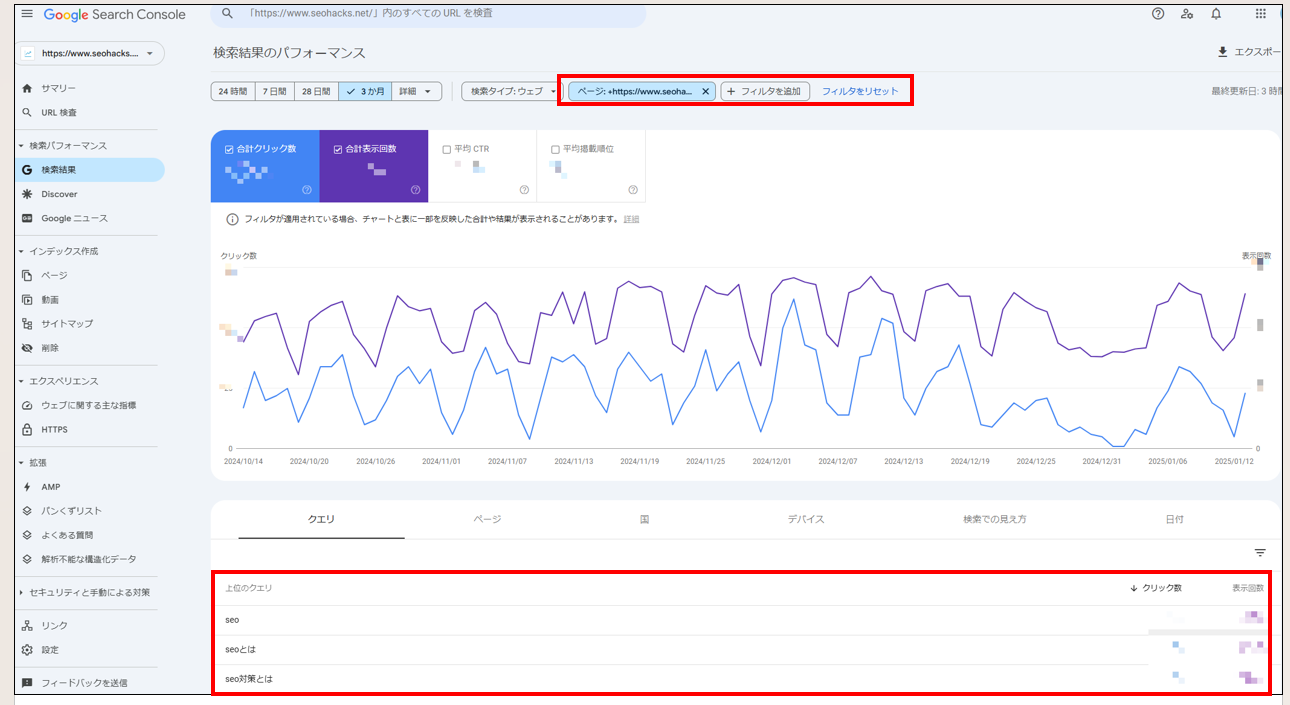This screenshot has width=1290, height=705.
Task: Open 解析不能な構造化データ report
Action: (88, 559)
